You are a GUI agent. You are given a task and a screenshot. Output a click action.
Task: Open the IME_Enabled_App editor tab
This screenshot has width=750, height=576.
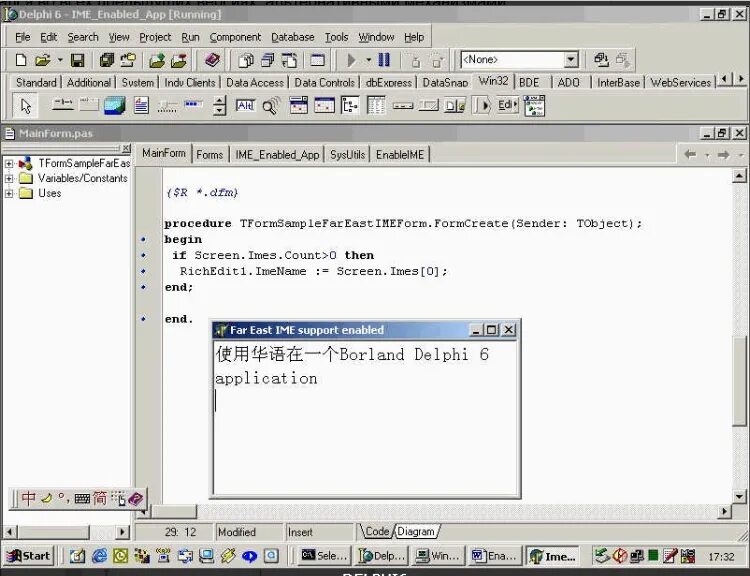(277, 155)
